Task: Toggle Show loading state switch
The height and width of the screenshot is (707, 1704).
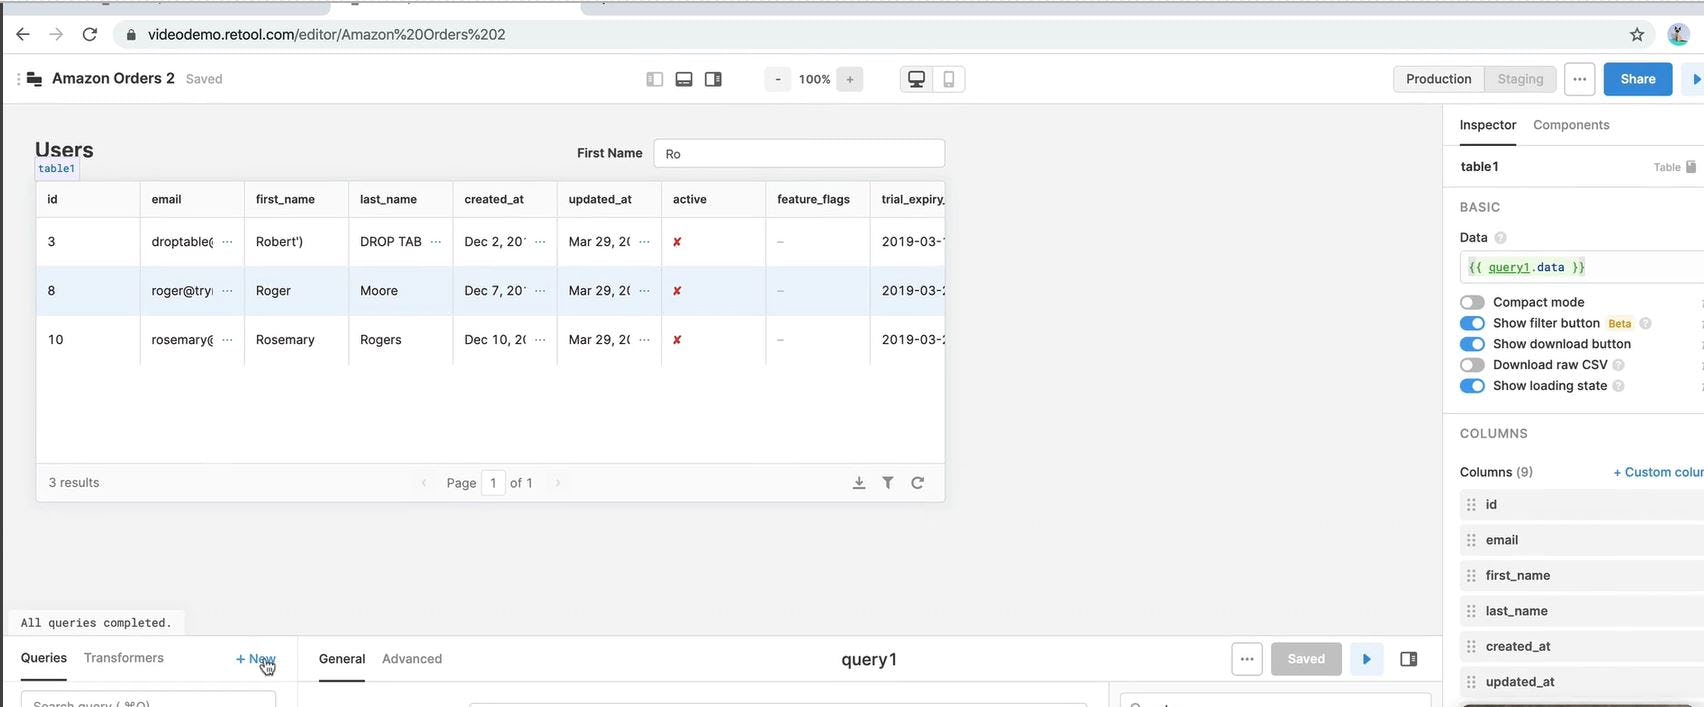Action: tap(1472, 386)
